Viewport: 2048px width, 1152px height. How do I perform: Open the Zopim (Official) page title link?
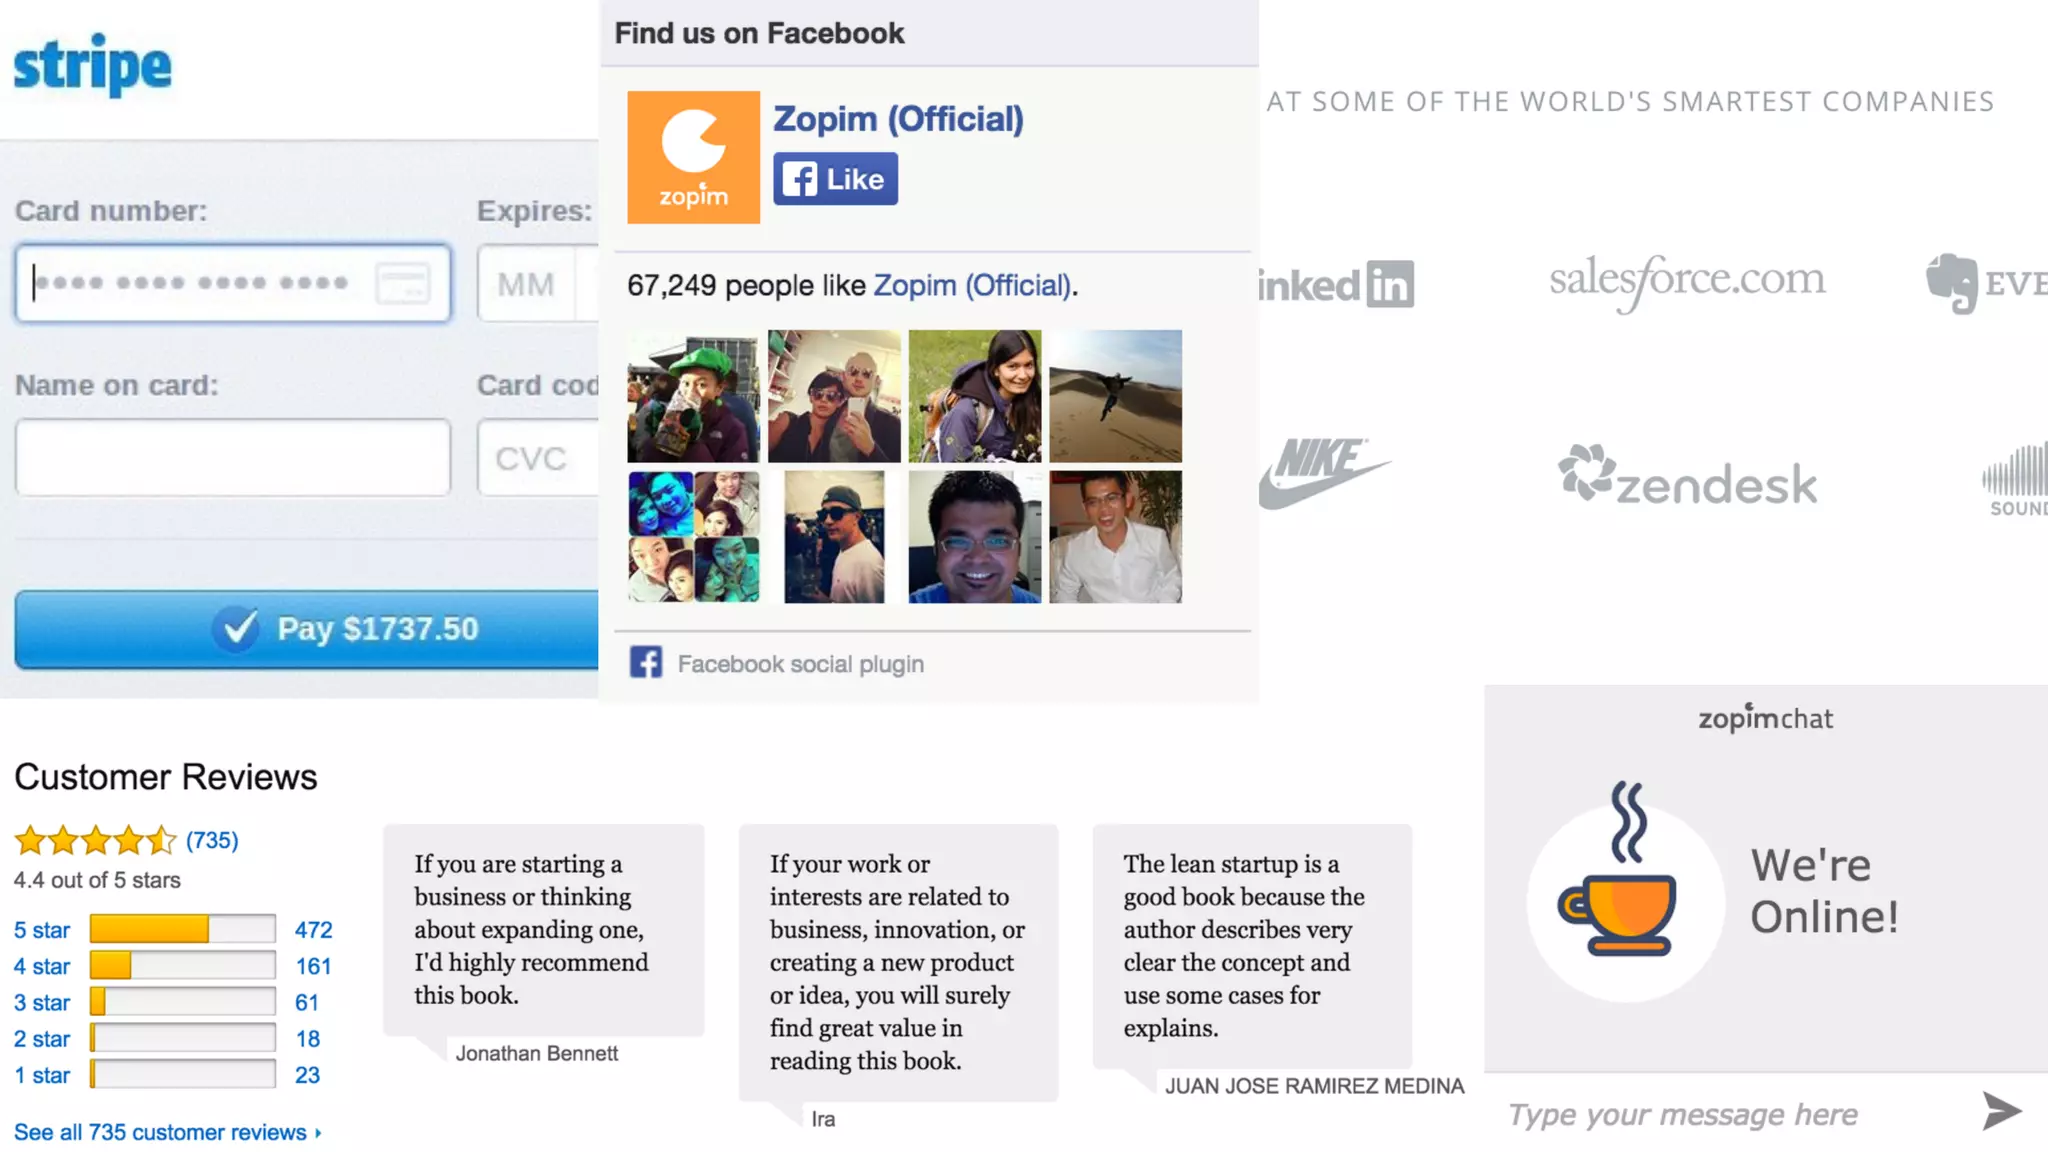pyautogui.click(x=898, y=119)
